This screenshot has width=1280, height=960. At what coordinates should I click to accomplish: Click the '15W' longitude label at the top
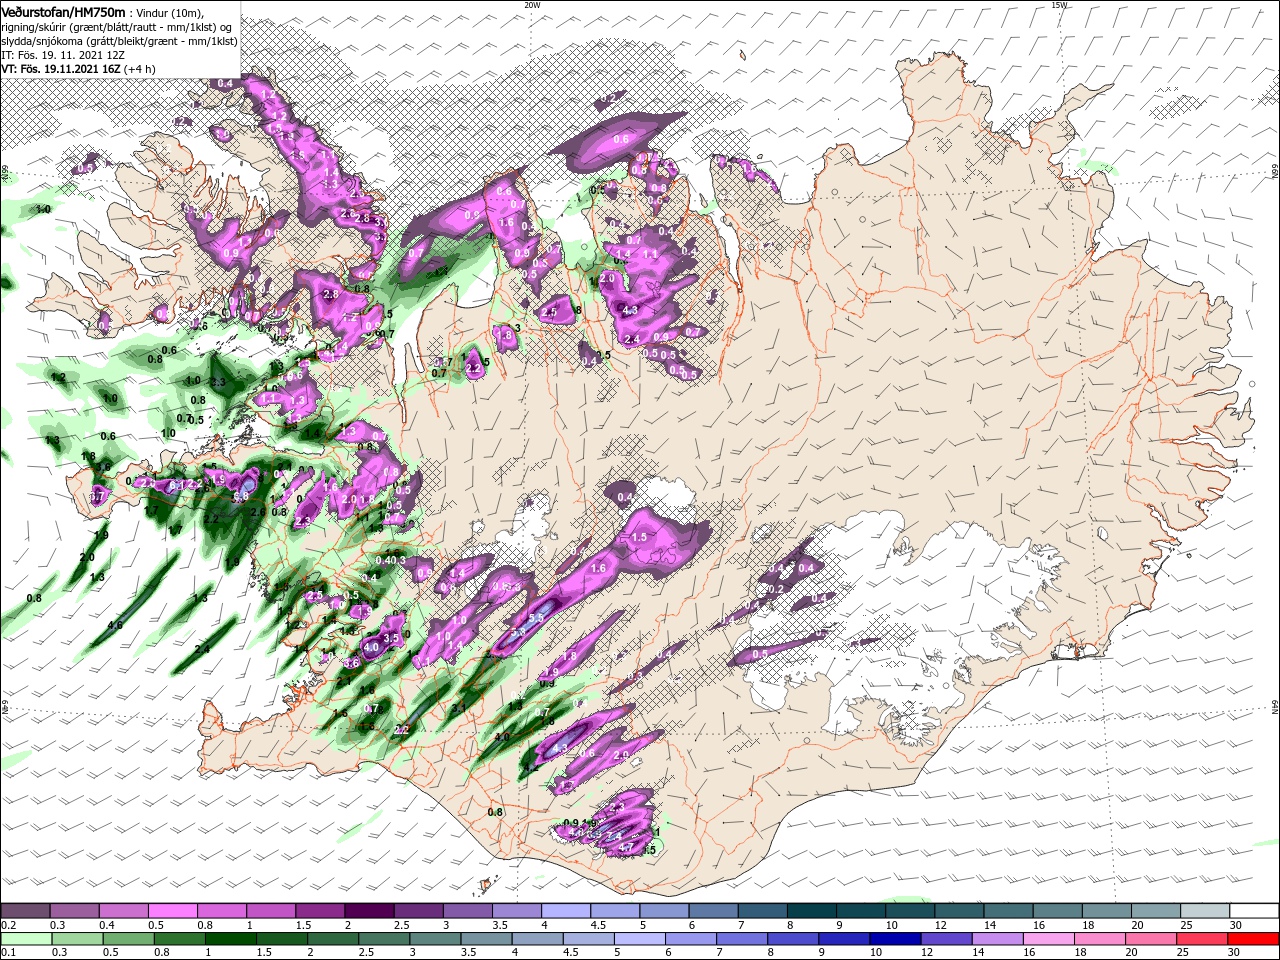point(1059,4)
